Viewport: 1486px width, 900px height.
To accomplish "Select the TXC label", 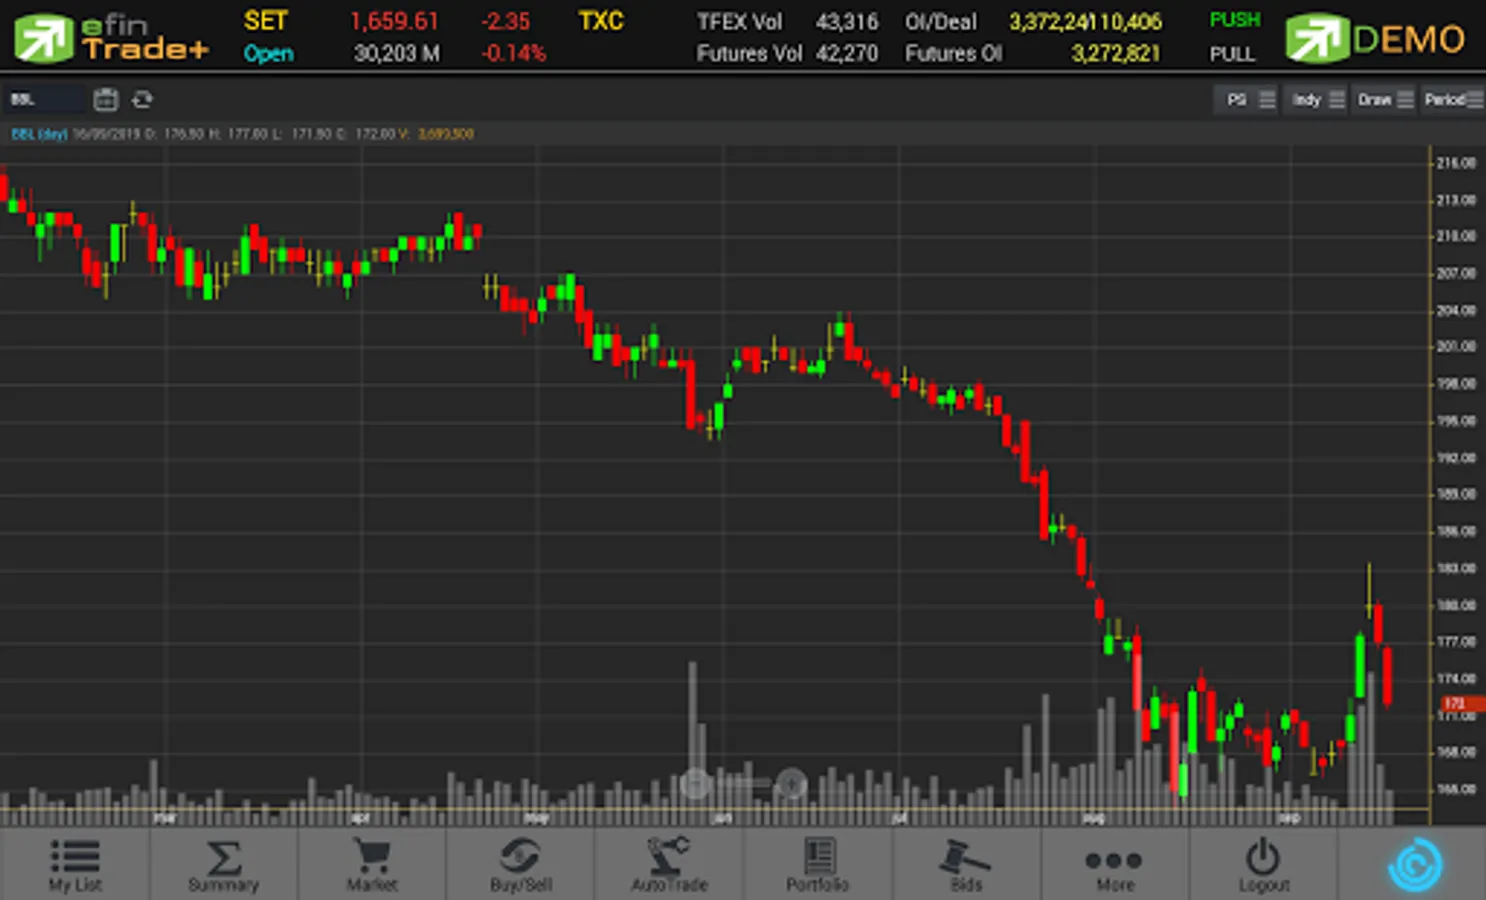I will [601, 21].
